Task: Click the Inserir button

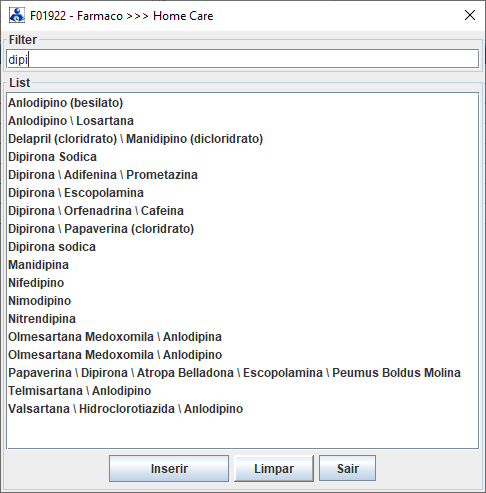Action: point(169,468)
